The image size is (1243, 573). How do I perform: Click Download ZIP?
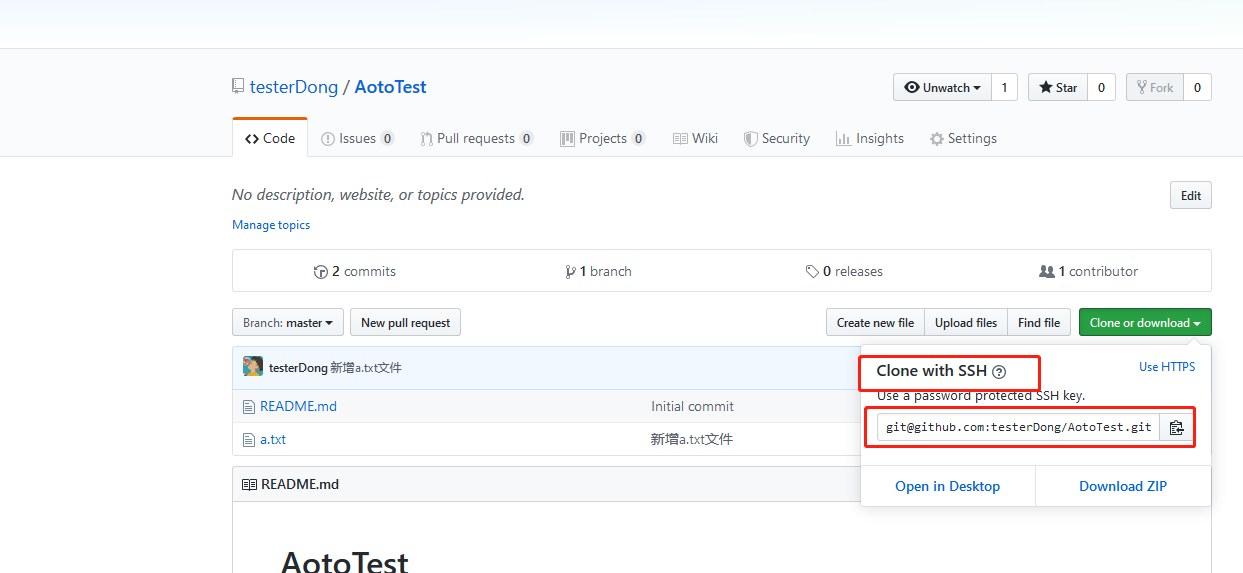1123,486
